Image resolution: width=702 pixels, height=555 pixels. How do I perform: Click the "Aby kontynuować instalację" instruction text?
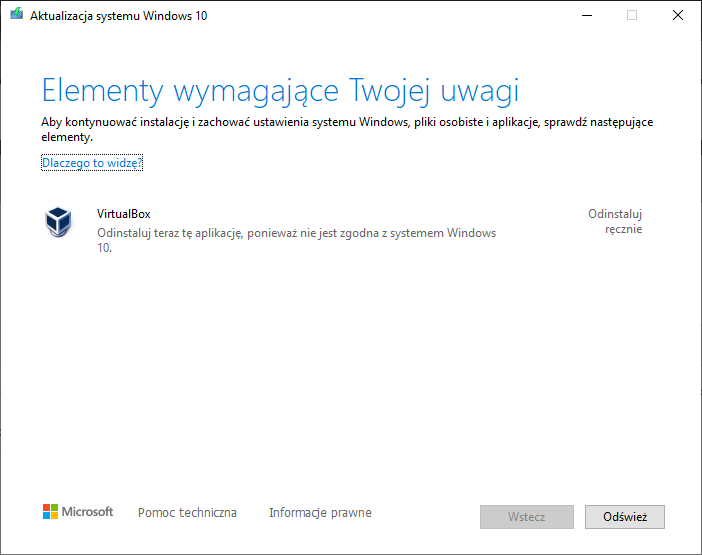[347, 129]
